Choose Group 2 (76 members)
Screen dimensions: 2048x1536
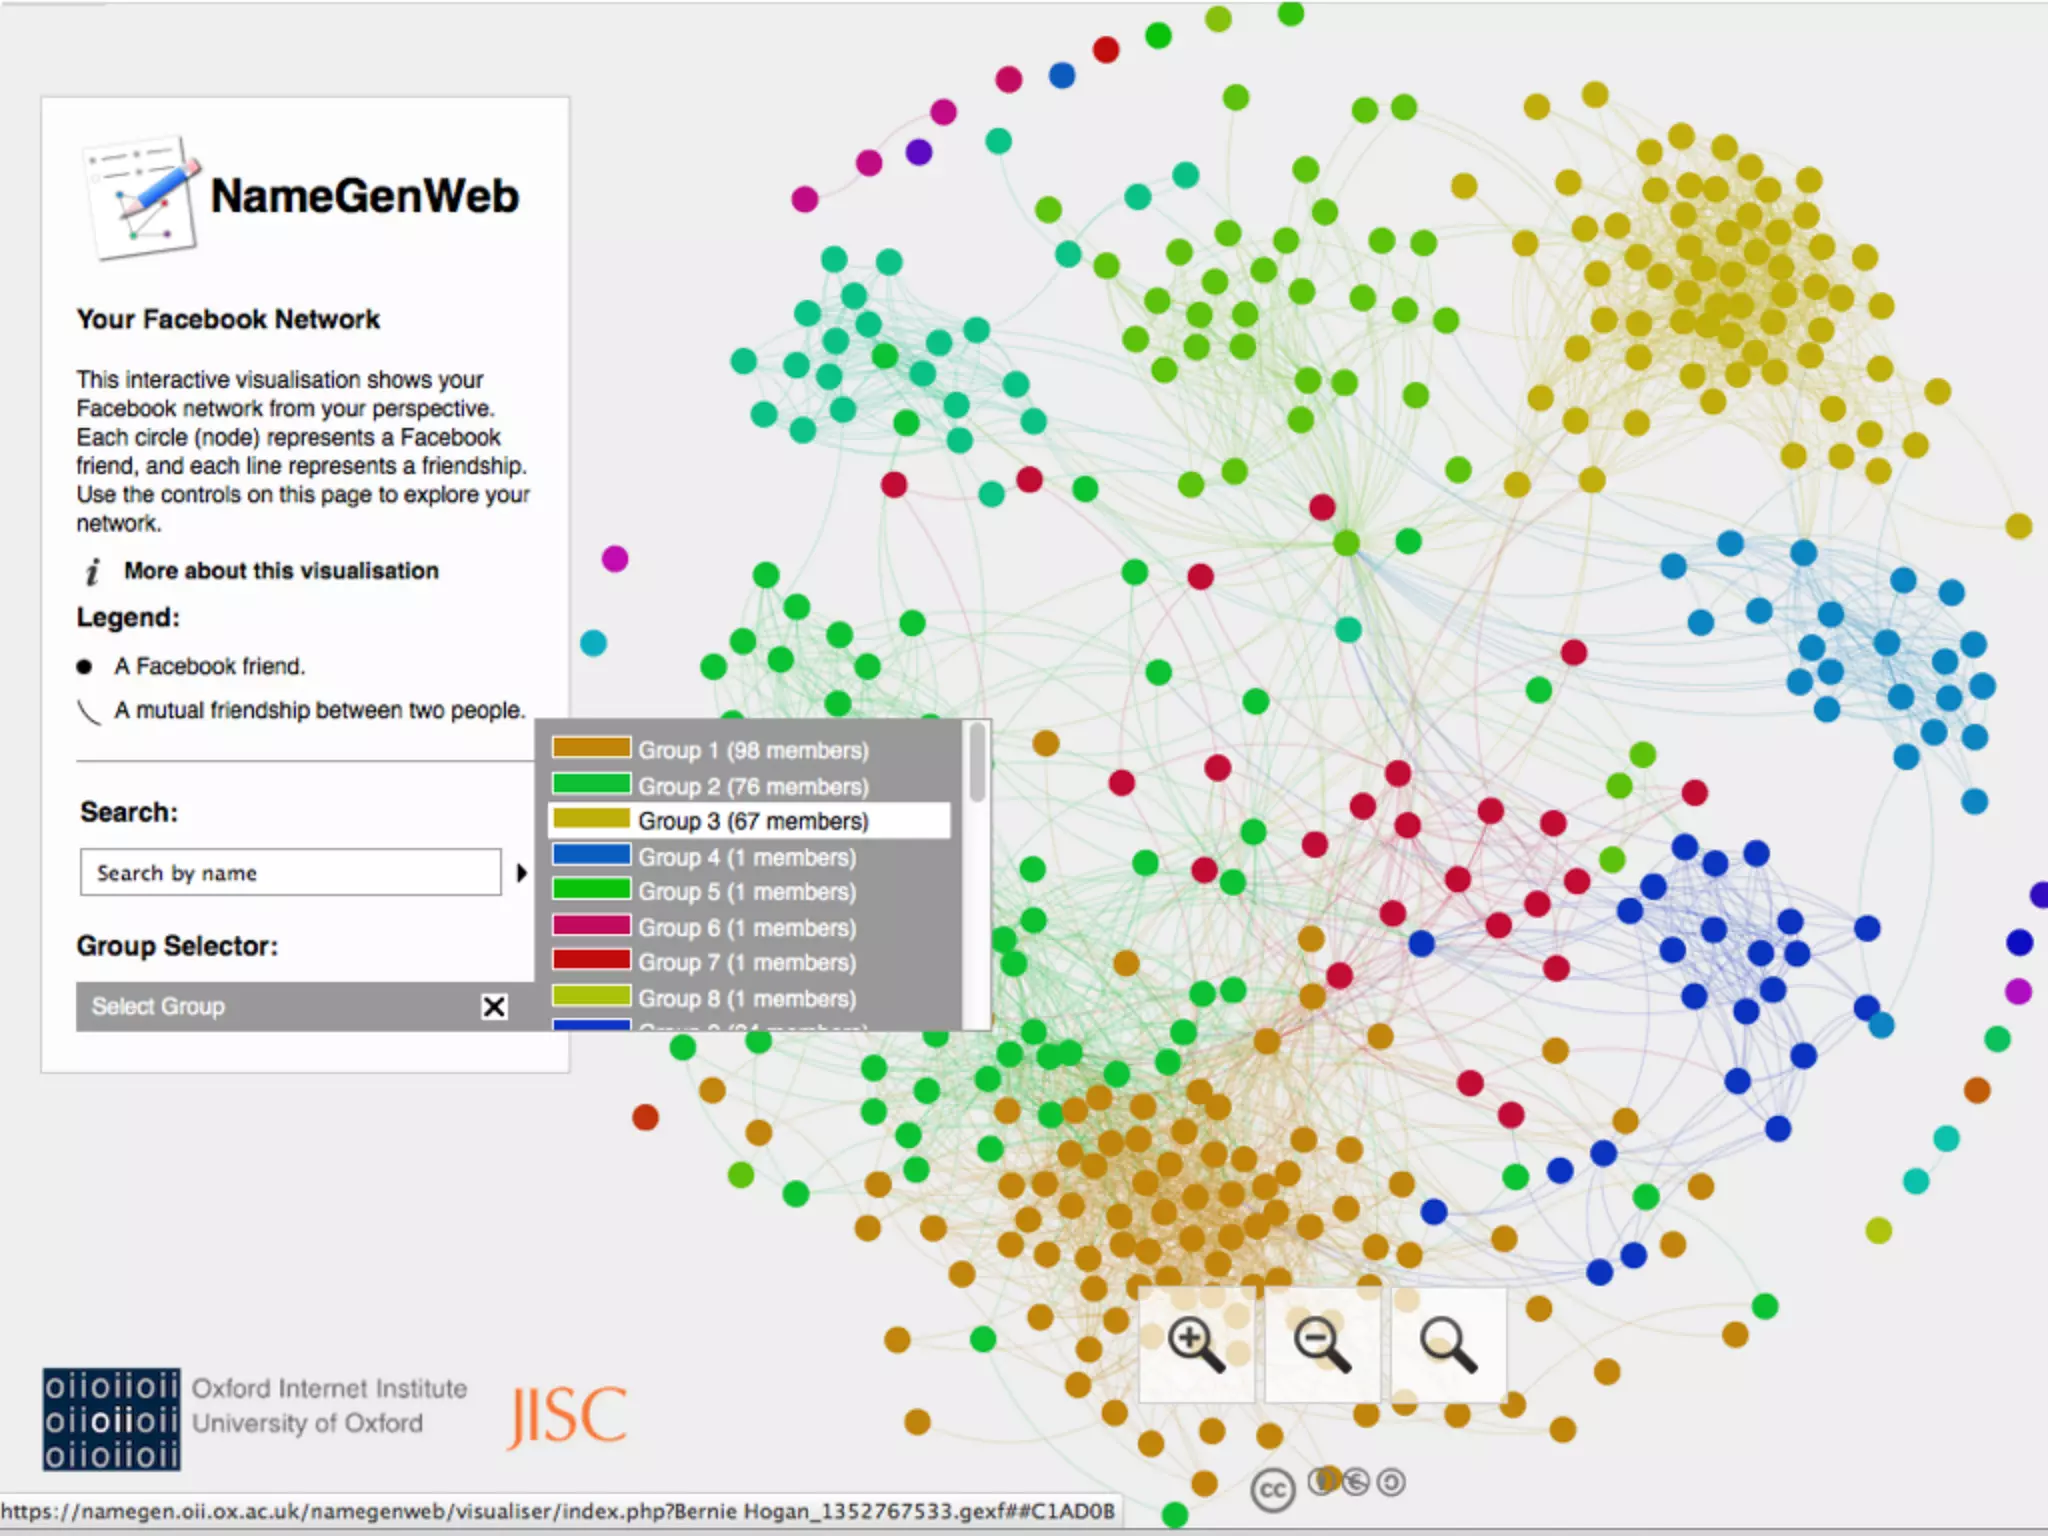[753, 786]
